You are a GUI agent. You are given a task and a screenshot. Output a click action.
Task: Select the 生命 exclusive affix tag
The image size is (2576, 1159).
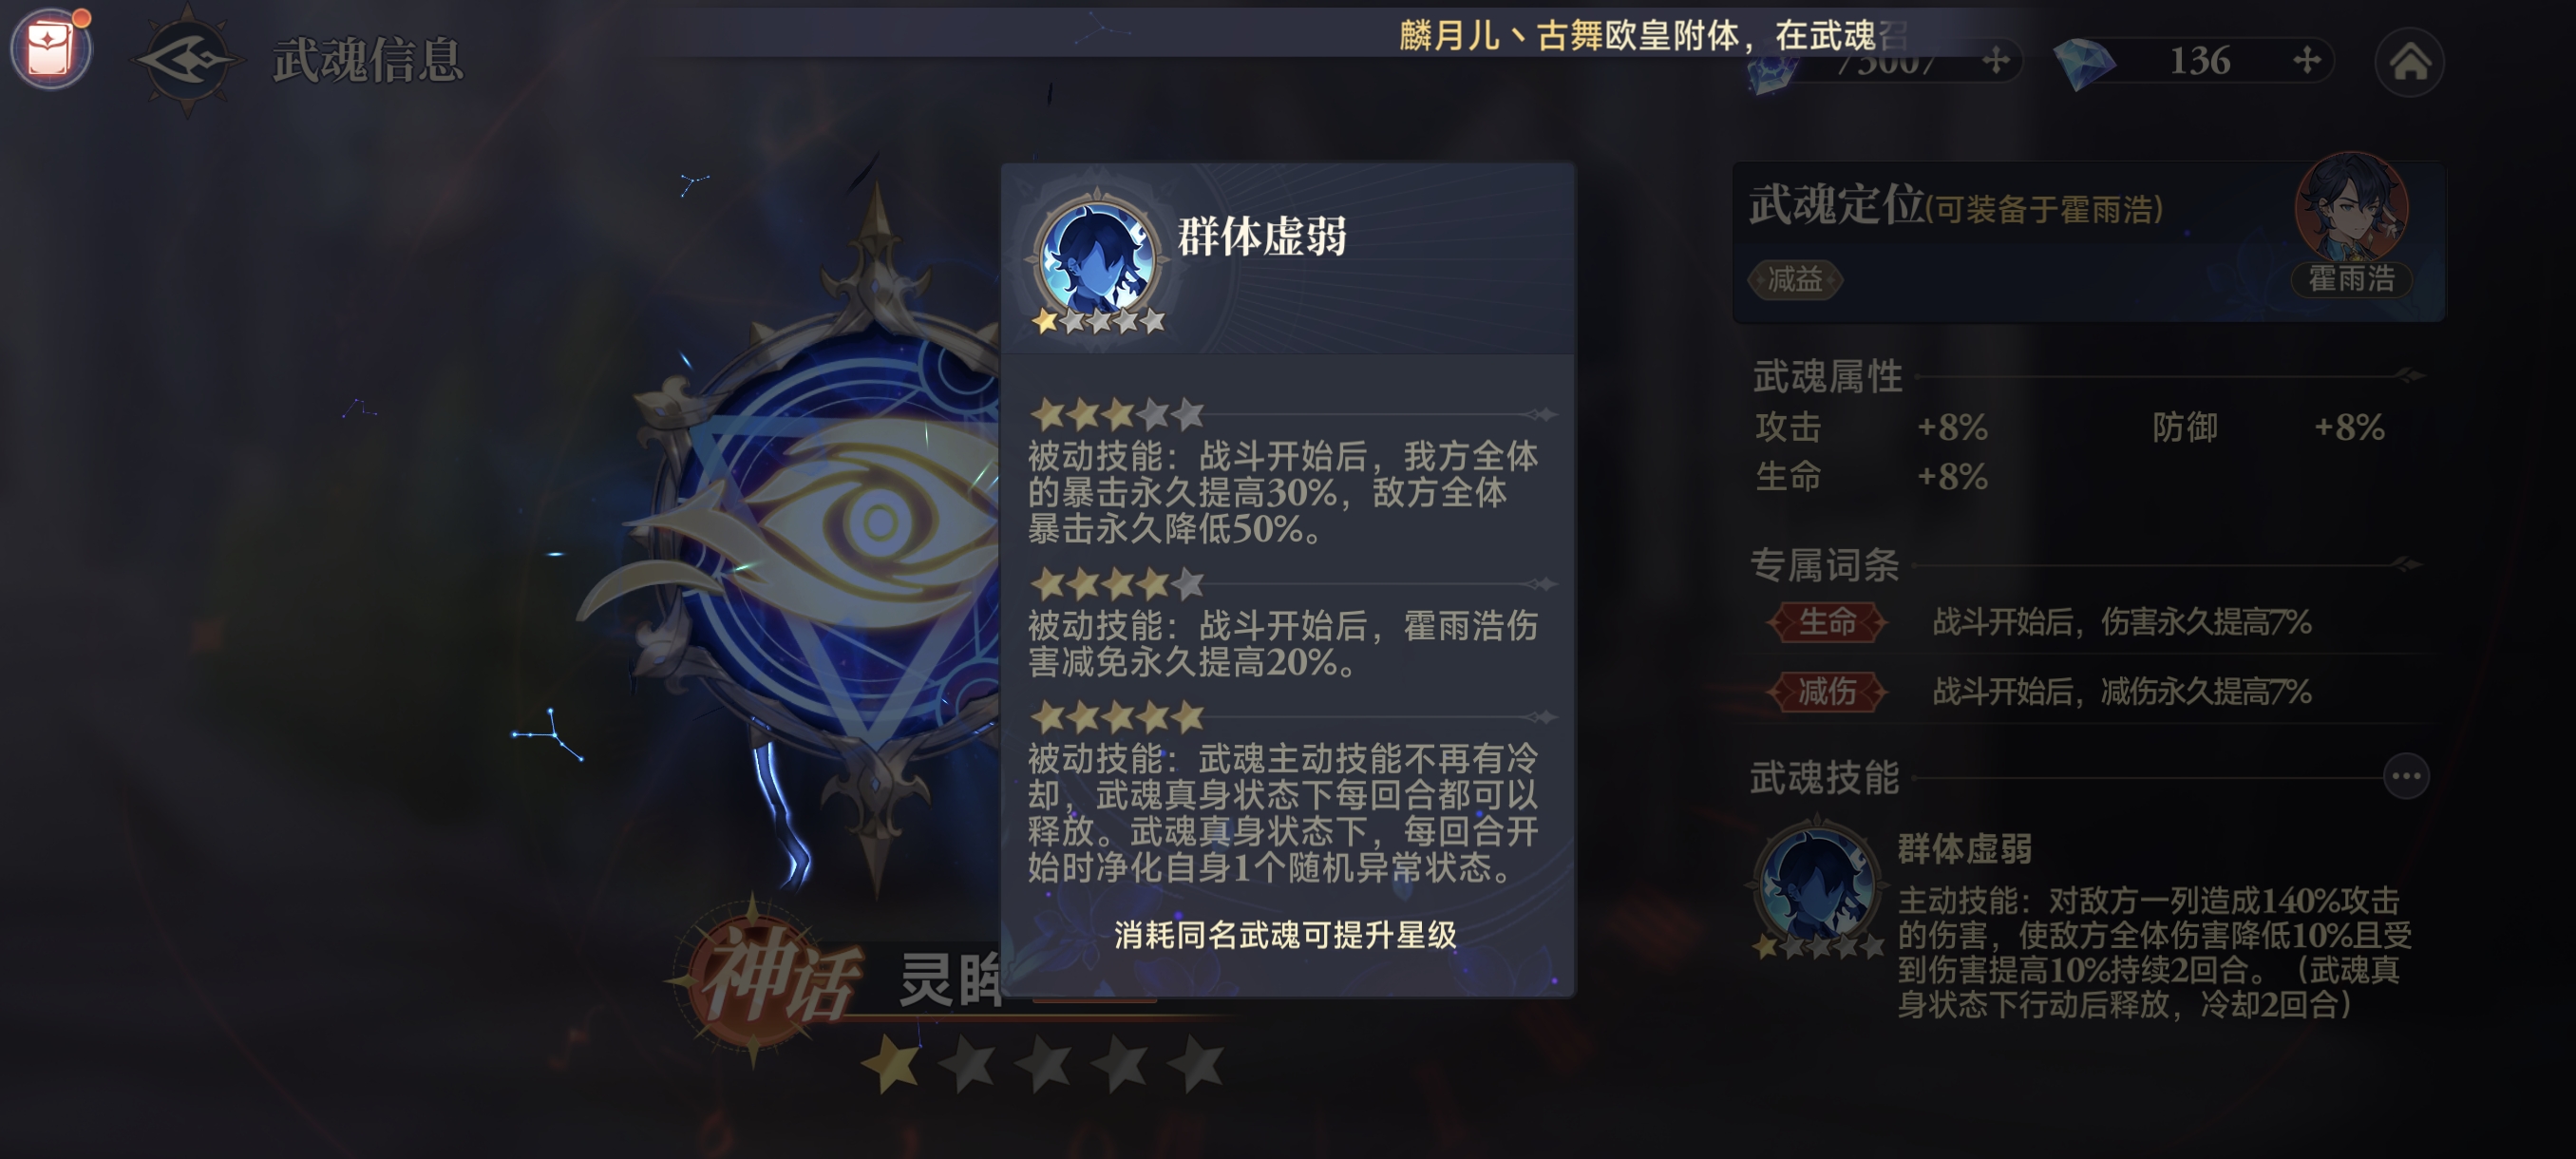point(1827,622)
